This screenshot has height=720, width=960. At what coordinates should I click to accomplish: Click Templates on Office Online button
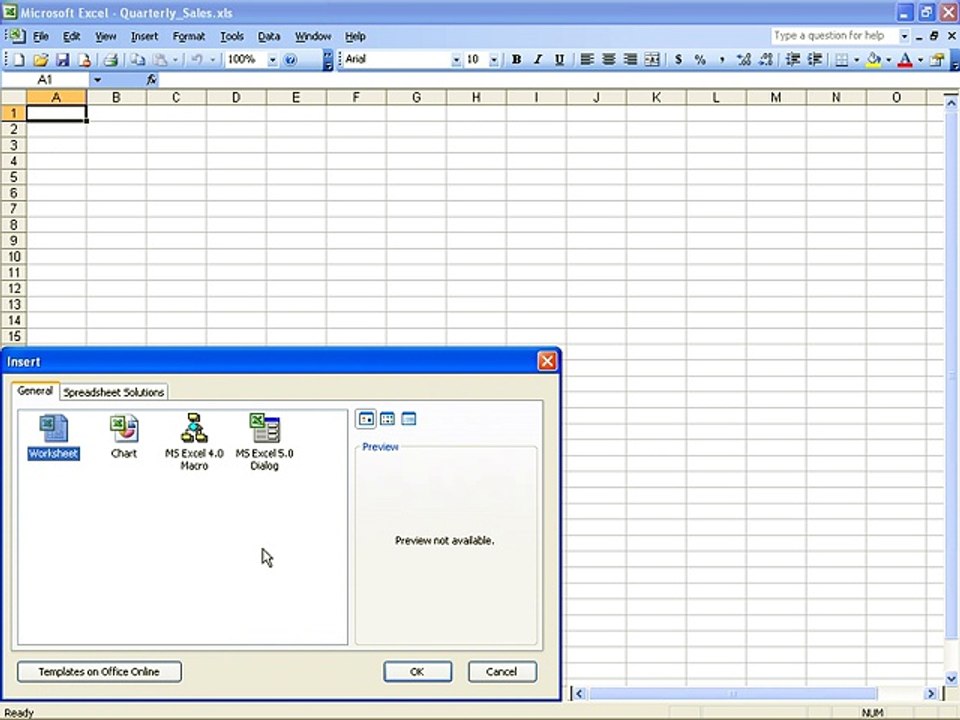[99, 672]
